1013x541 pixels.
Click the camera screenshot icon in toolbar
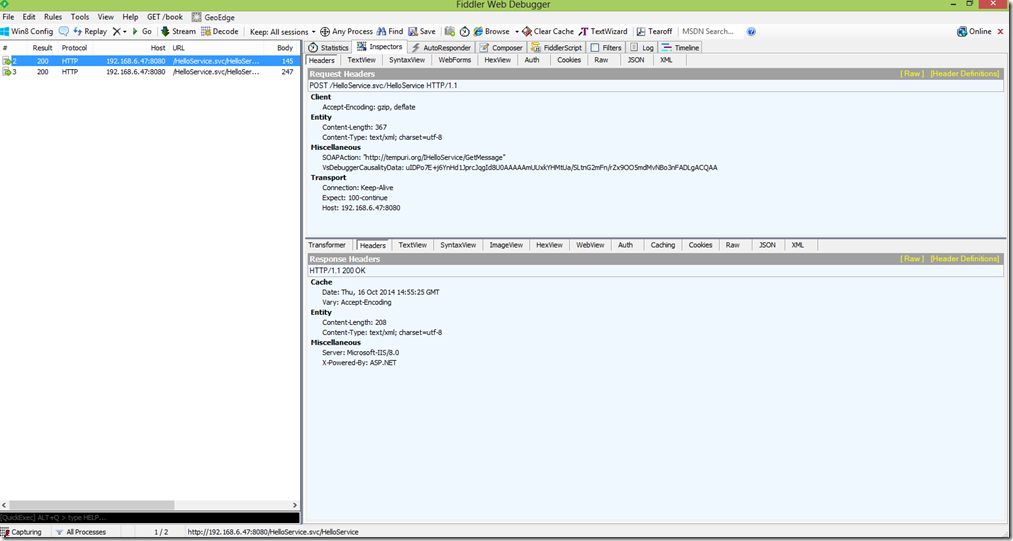point(450,31)
